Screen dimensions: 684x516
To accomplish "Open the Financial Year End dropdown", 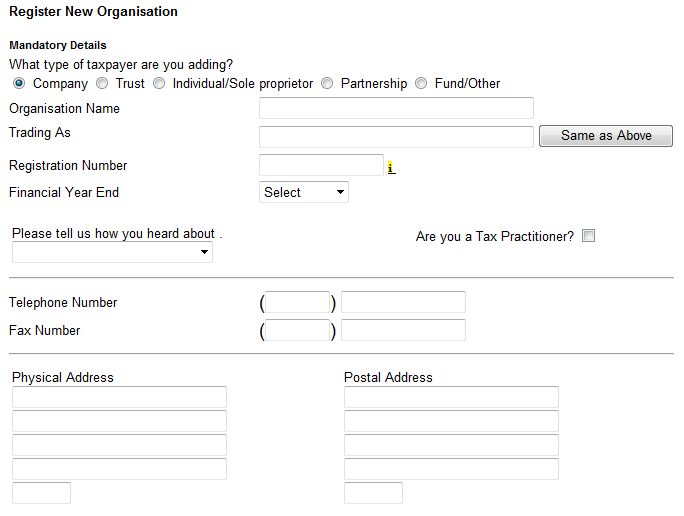I will 304,192.
